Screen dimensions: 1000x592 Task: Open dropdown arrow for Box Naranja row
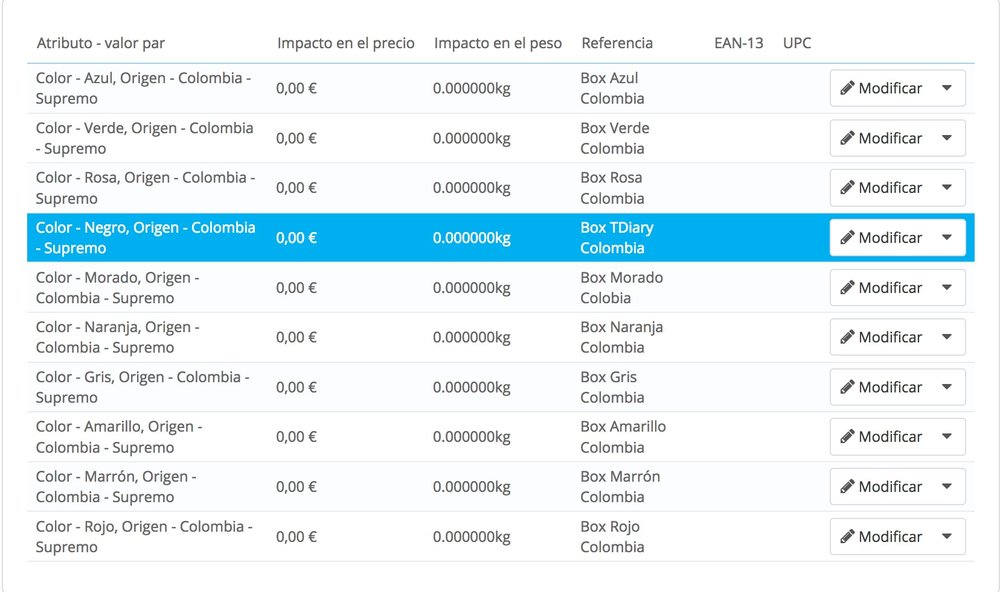pos(947,337)
